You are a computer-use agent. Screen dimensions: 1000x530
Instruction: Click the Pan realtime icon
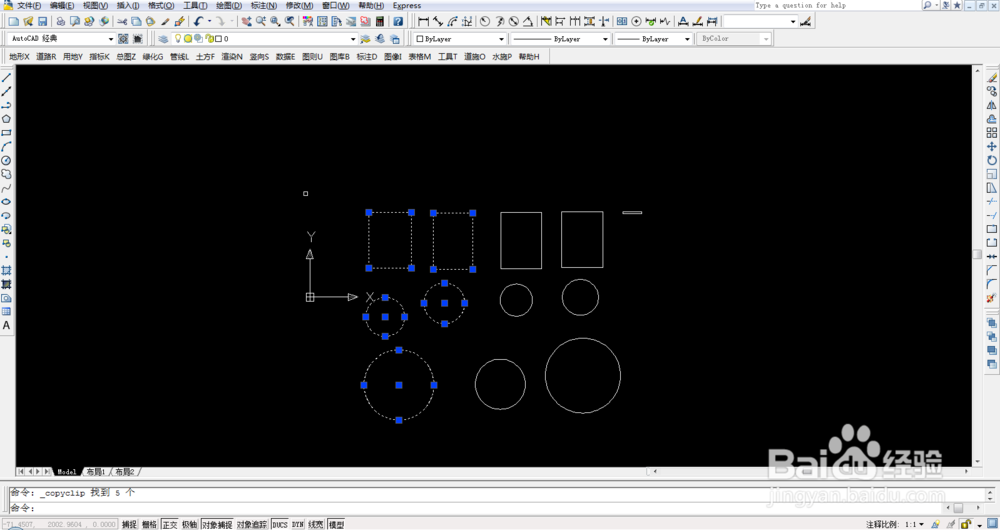pyautogui.click(x=246, y=22)
